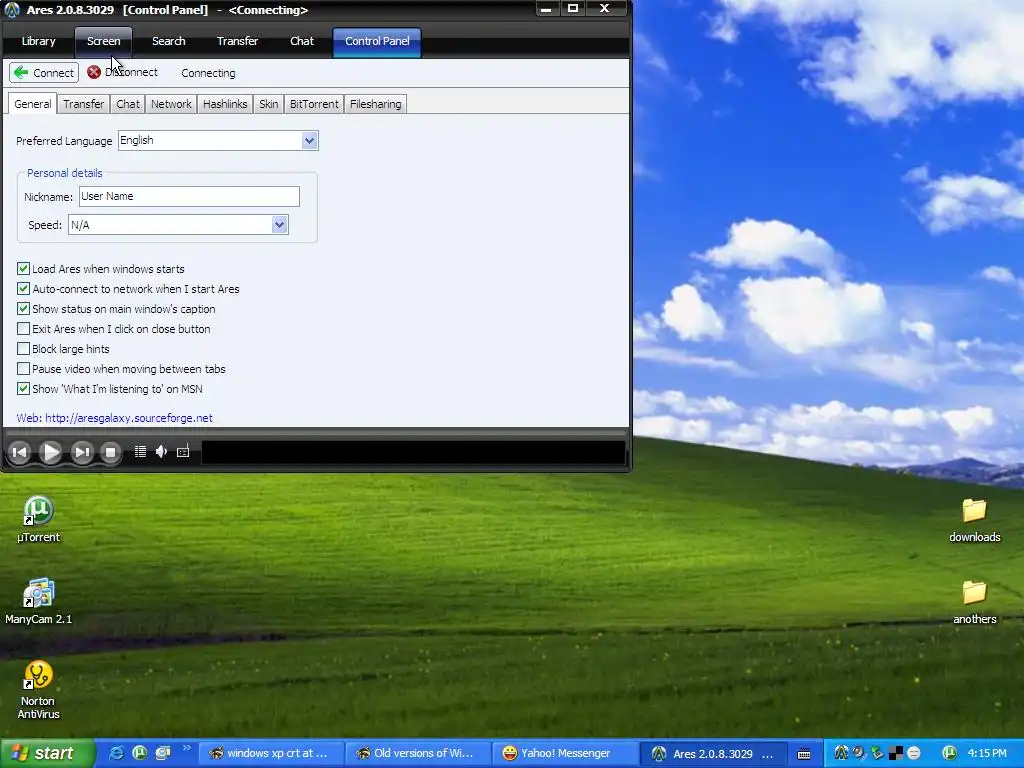Enable Exit Ares on close button
This screenshot has width=1024, height=768.
(x=24, y=328)
